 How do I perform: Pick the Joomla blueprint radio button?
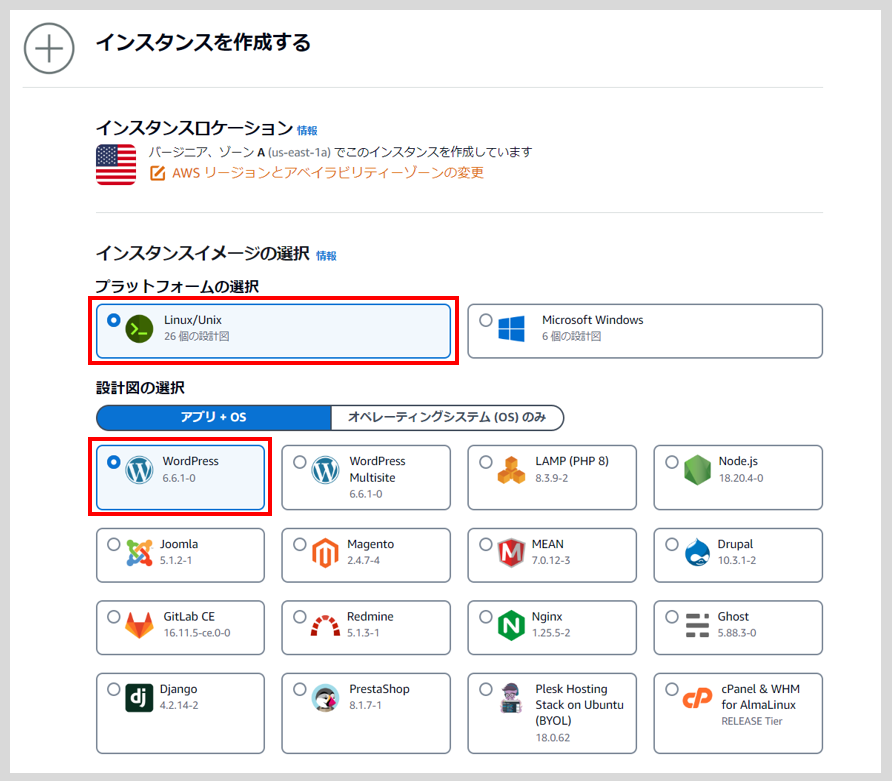coord(114,544)
